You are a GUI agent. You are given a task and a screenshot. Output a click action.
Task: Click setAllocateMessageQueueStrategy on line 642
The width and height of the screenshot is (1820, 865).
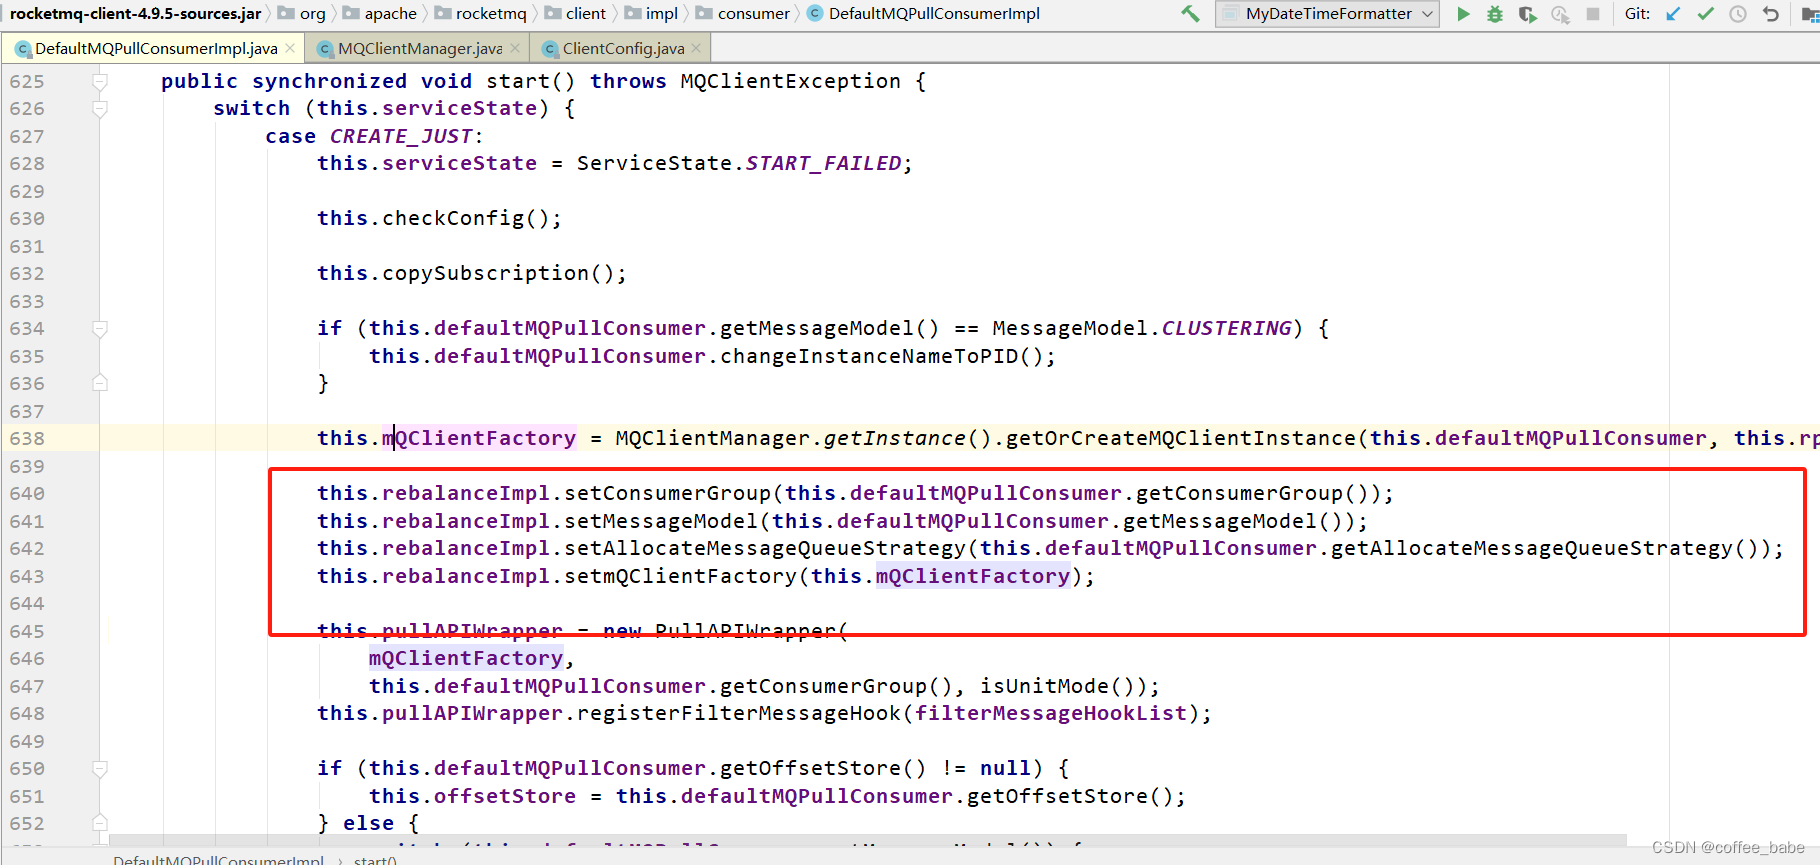tap(765, 548)
